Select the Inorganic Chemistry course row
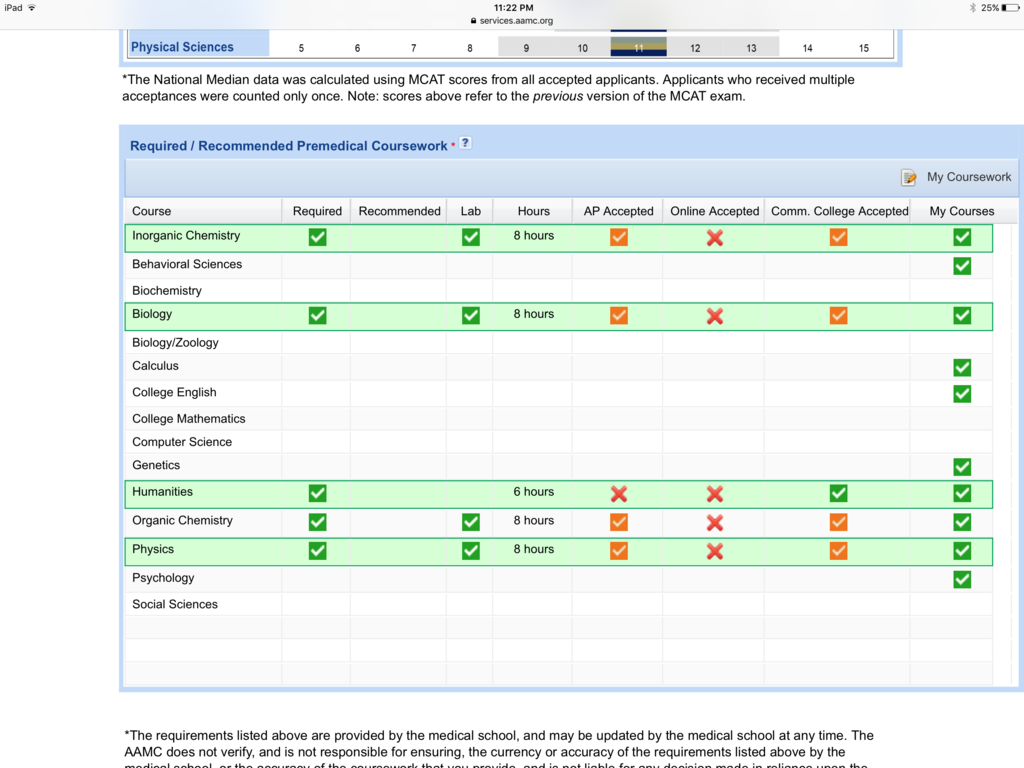Image resolution: width=1024 pixels, height=768 pixels. point(186,236)
